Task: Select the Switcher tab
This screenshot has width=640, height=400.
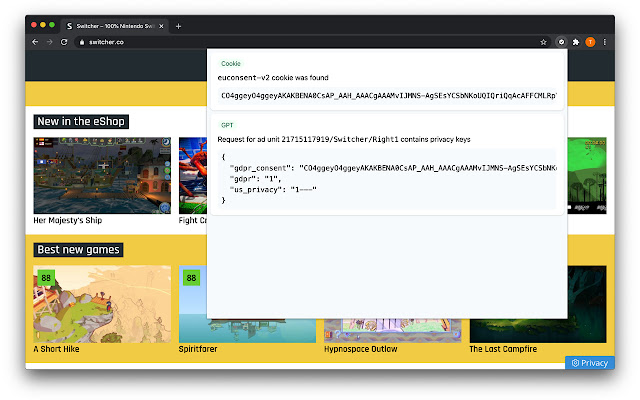Action: pos(115,26)
